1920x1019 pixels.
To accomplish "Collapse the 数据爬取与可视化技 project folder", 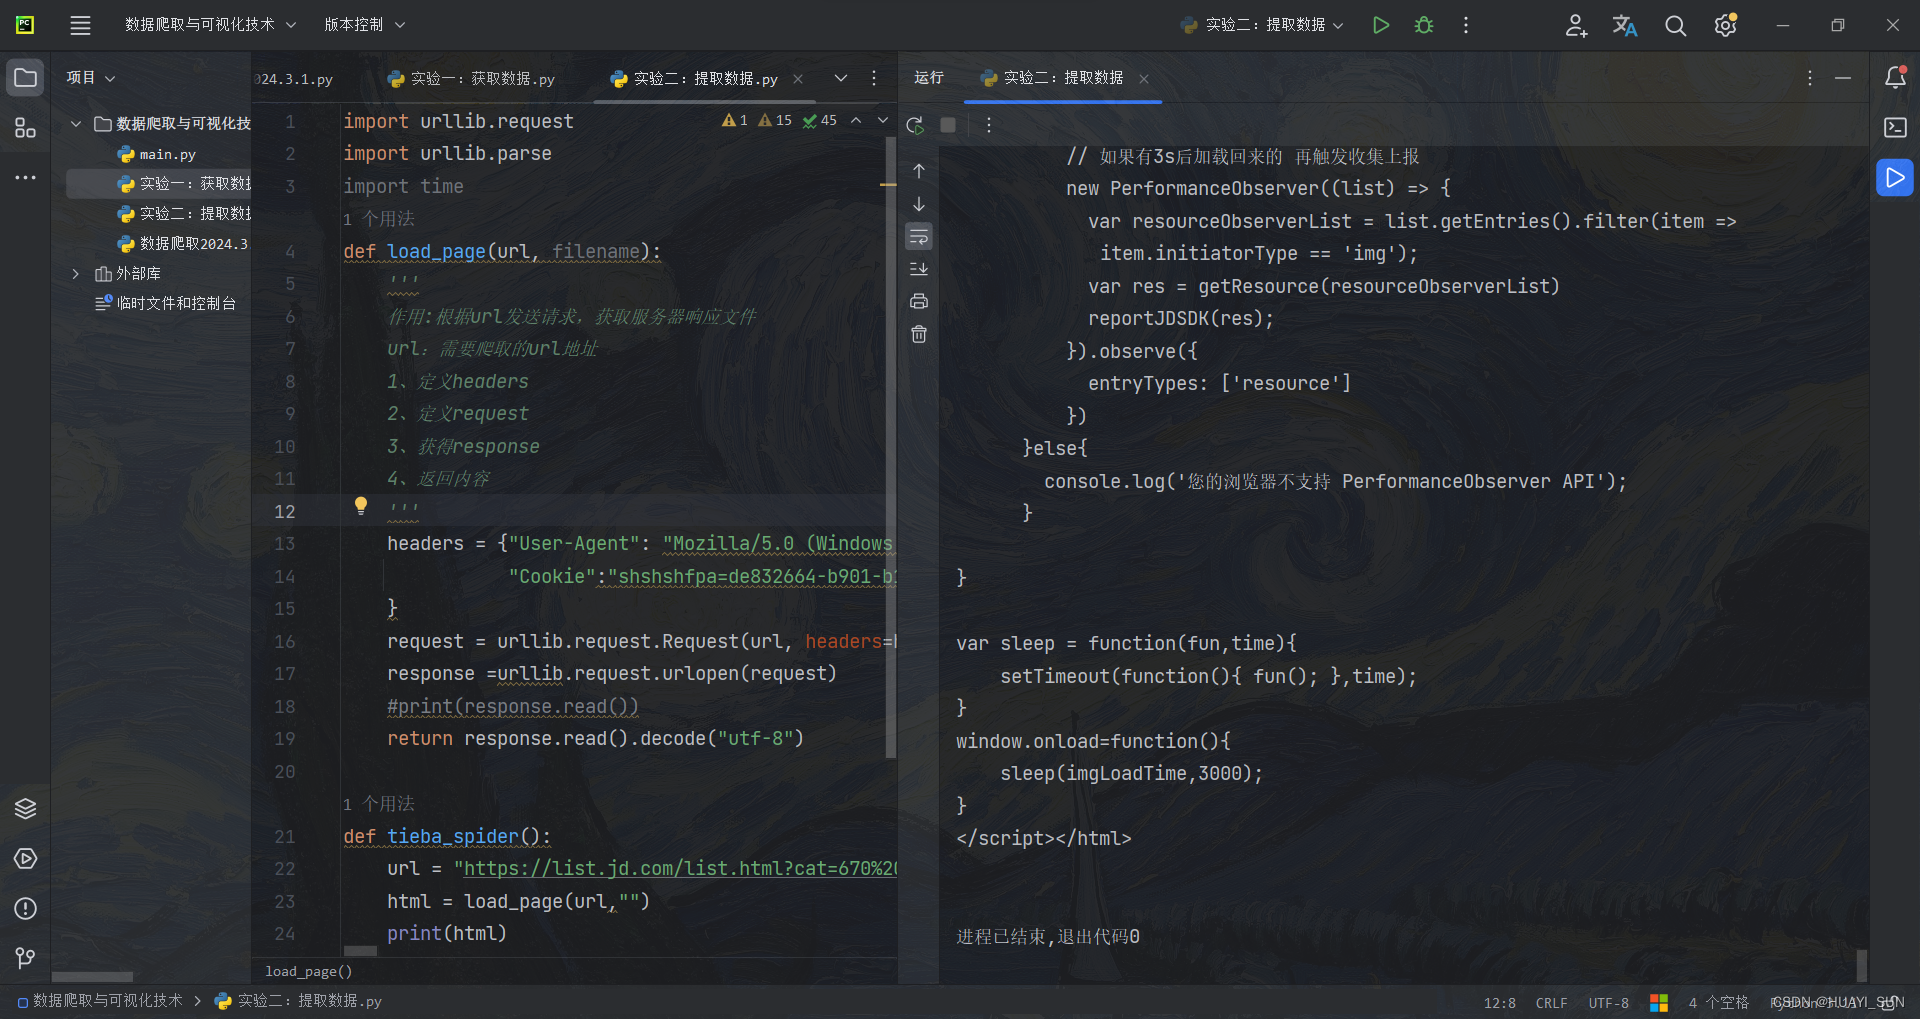I will tap(75, 124).
